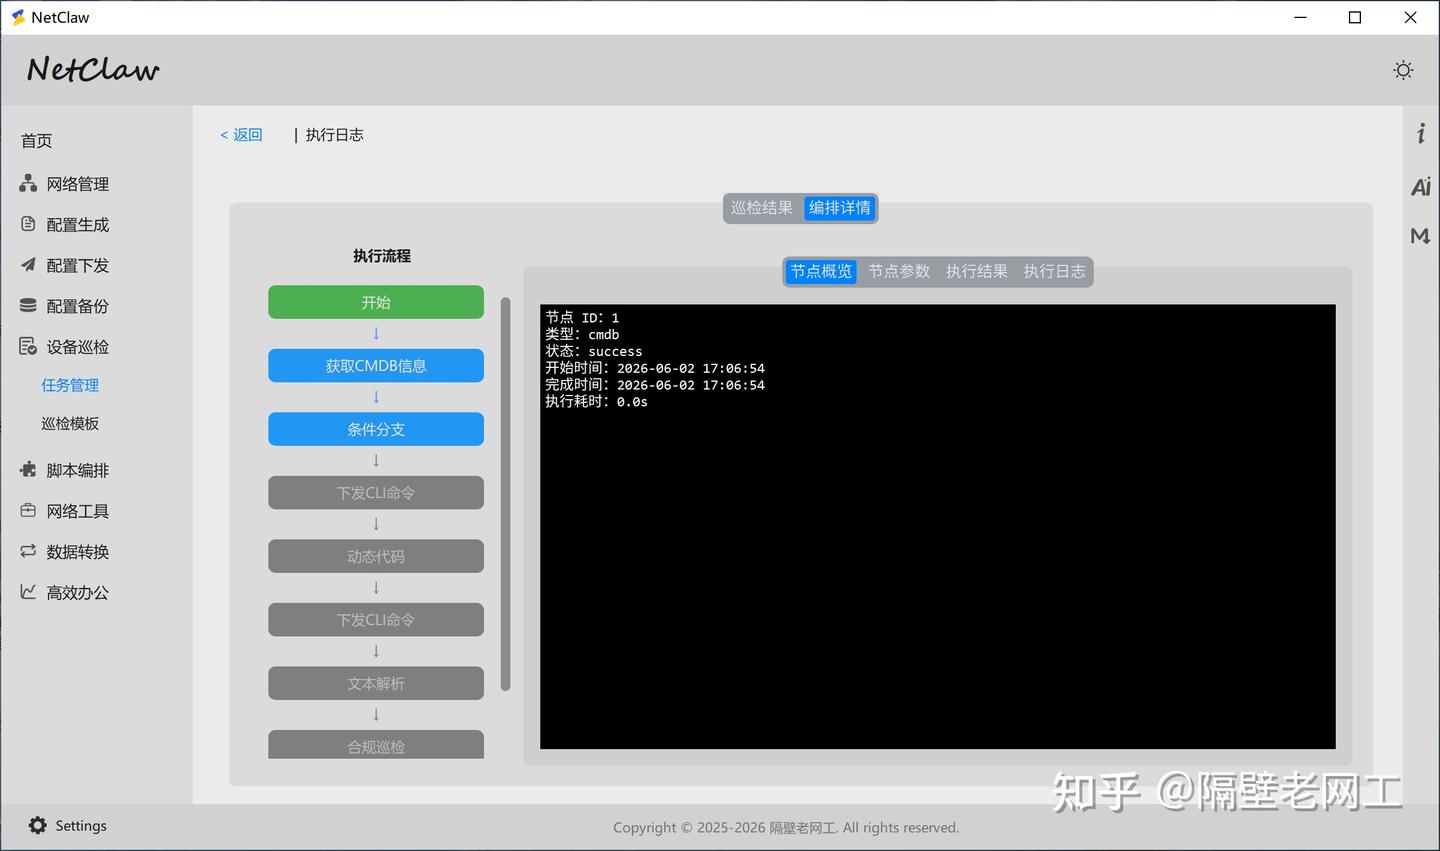Minimize the NetClaw window
The height and width of the screenshot is (851, 1440).
1300,17
